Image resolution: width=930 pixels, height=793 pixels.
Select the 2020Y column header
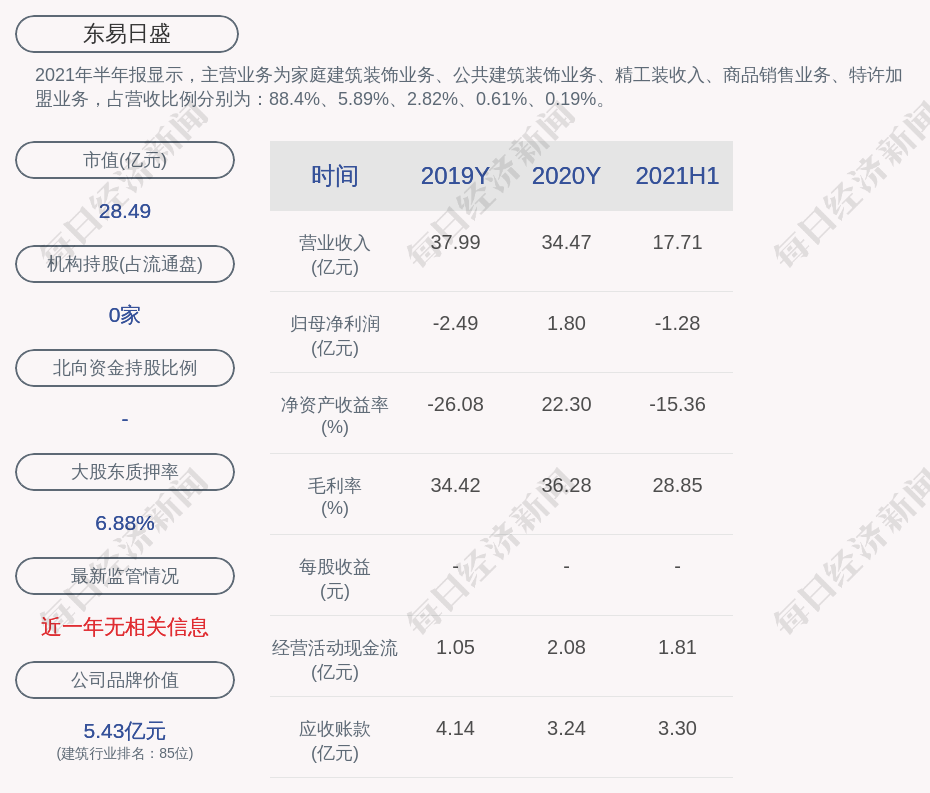pyautogui.click(x=566, y=176)
